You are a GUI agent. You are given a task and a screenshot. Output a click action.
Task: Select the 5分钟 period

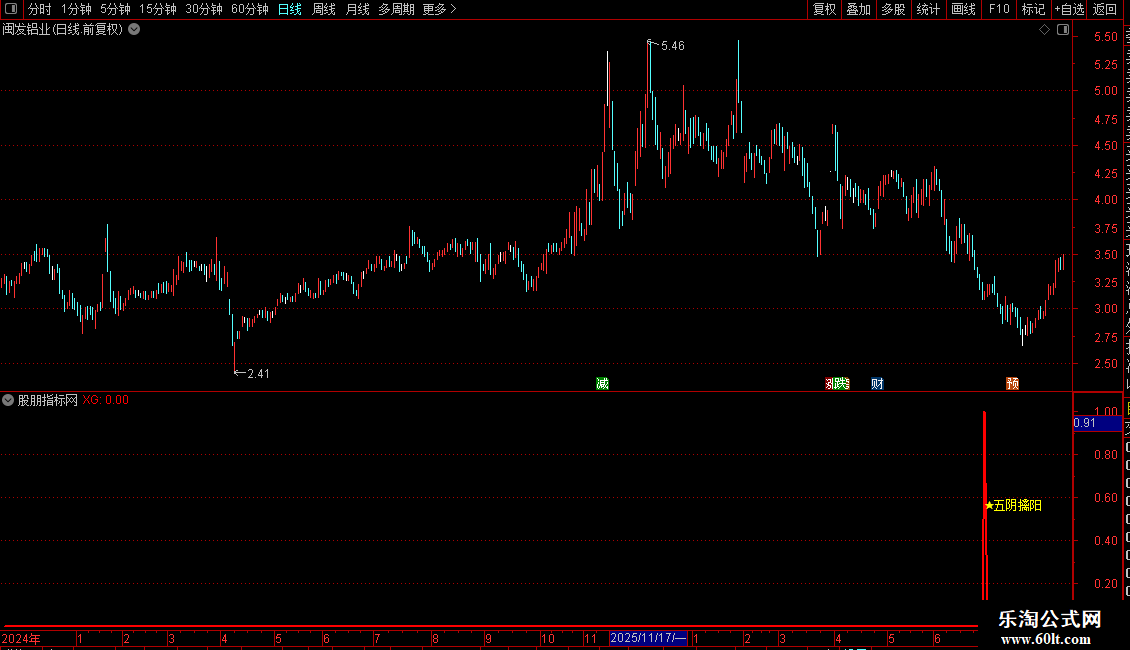coord(115,9)
